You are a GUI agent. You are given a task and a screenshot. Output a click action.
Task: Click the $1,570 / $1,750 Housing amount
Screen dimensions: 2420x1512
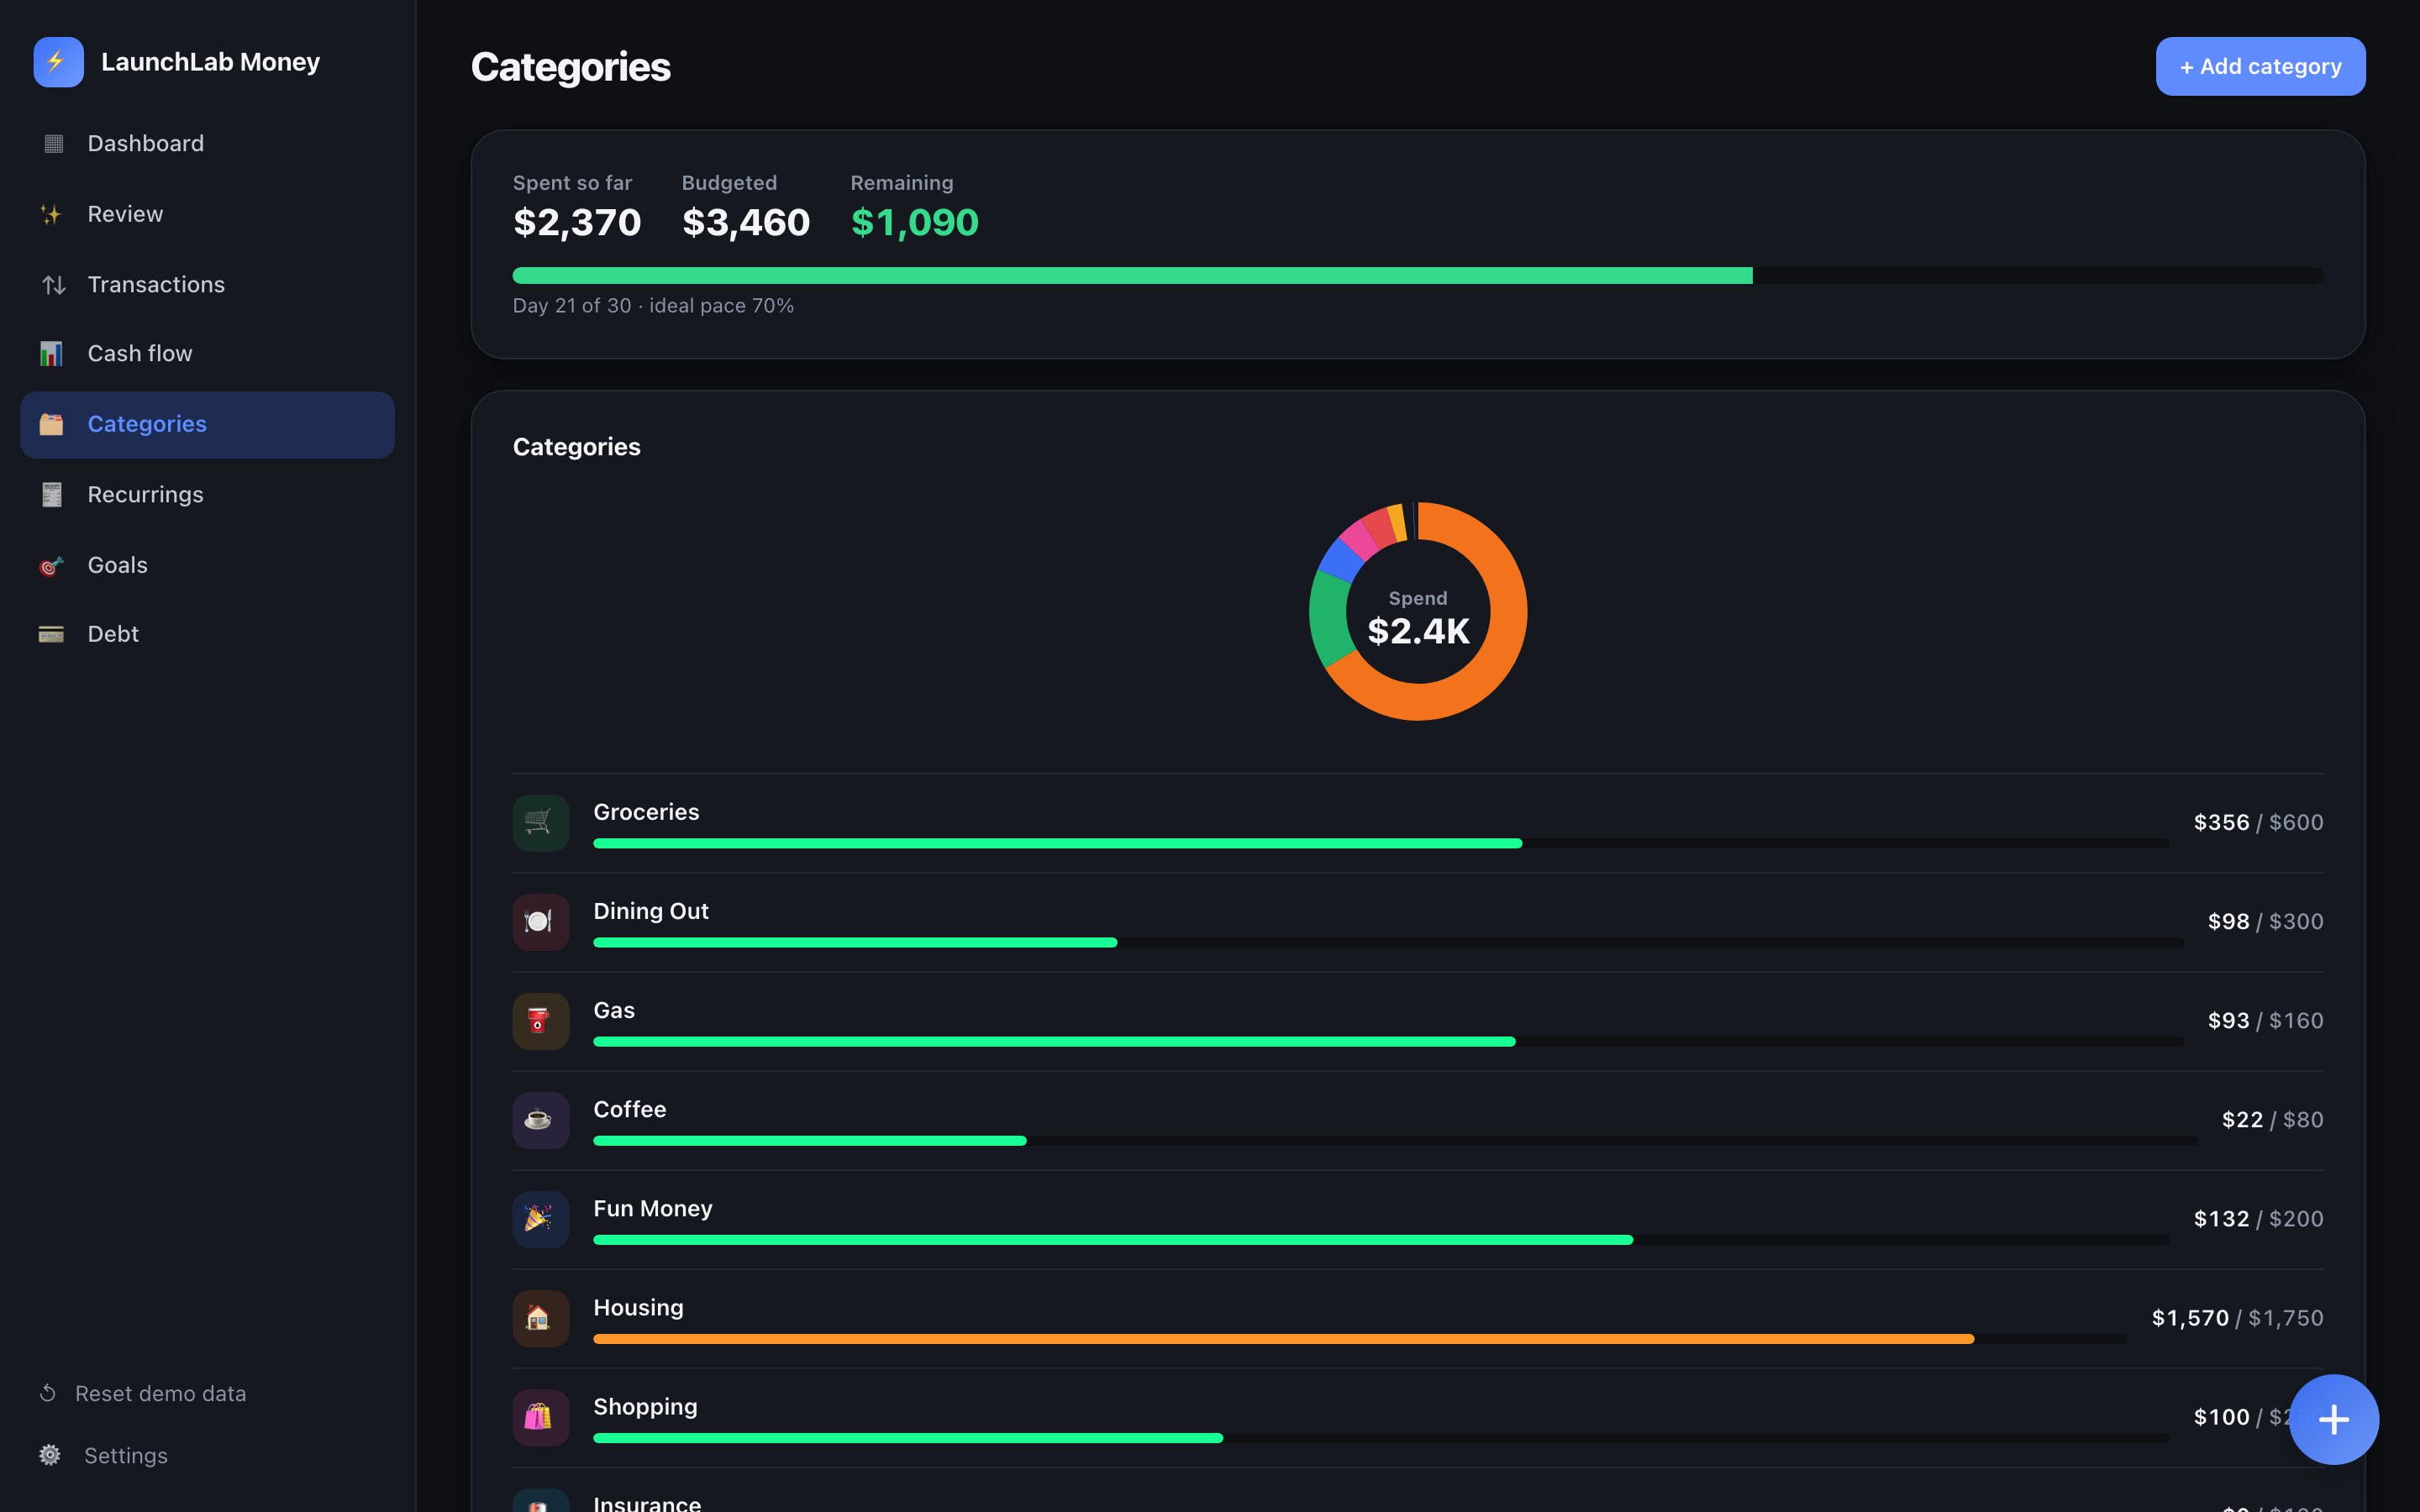point(2237,1318)
